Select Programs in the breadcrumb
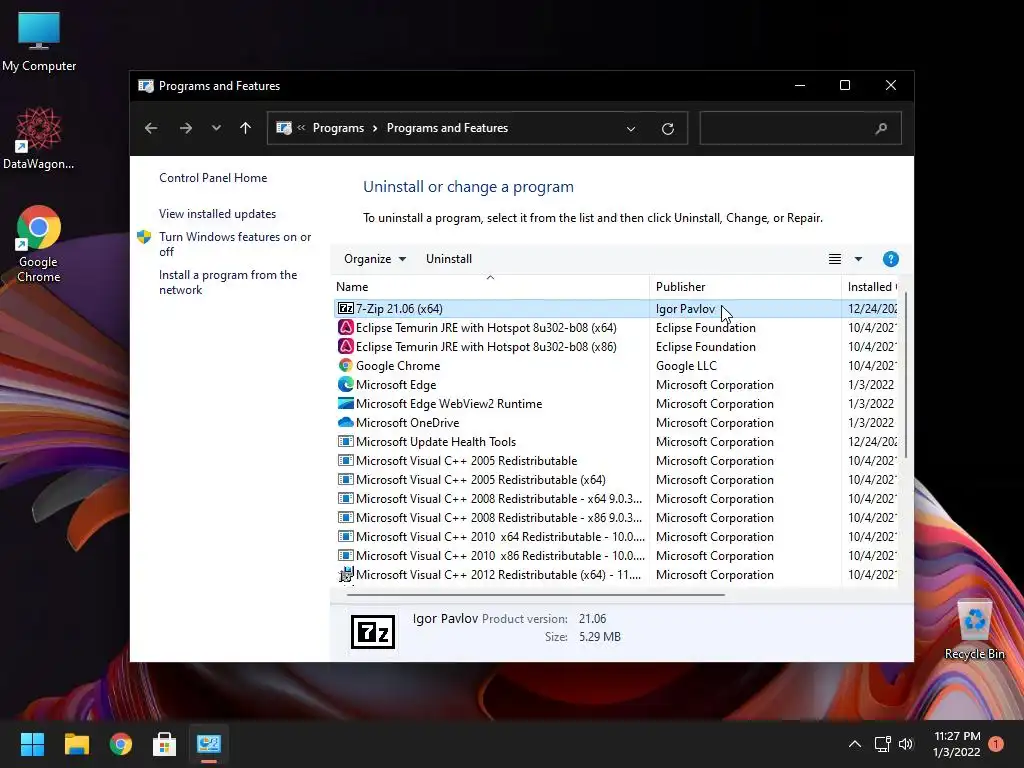Screen dimensions: 1024x768 [338, 128]
